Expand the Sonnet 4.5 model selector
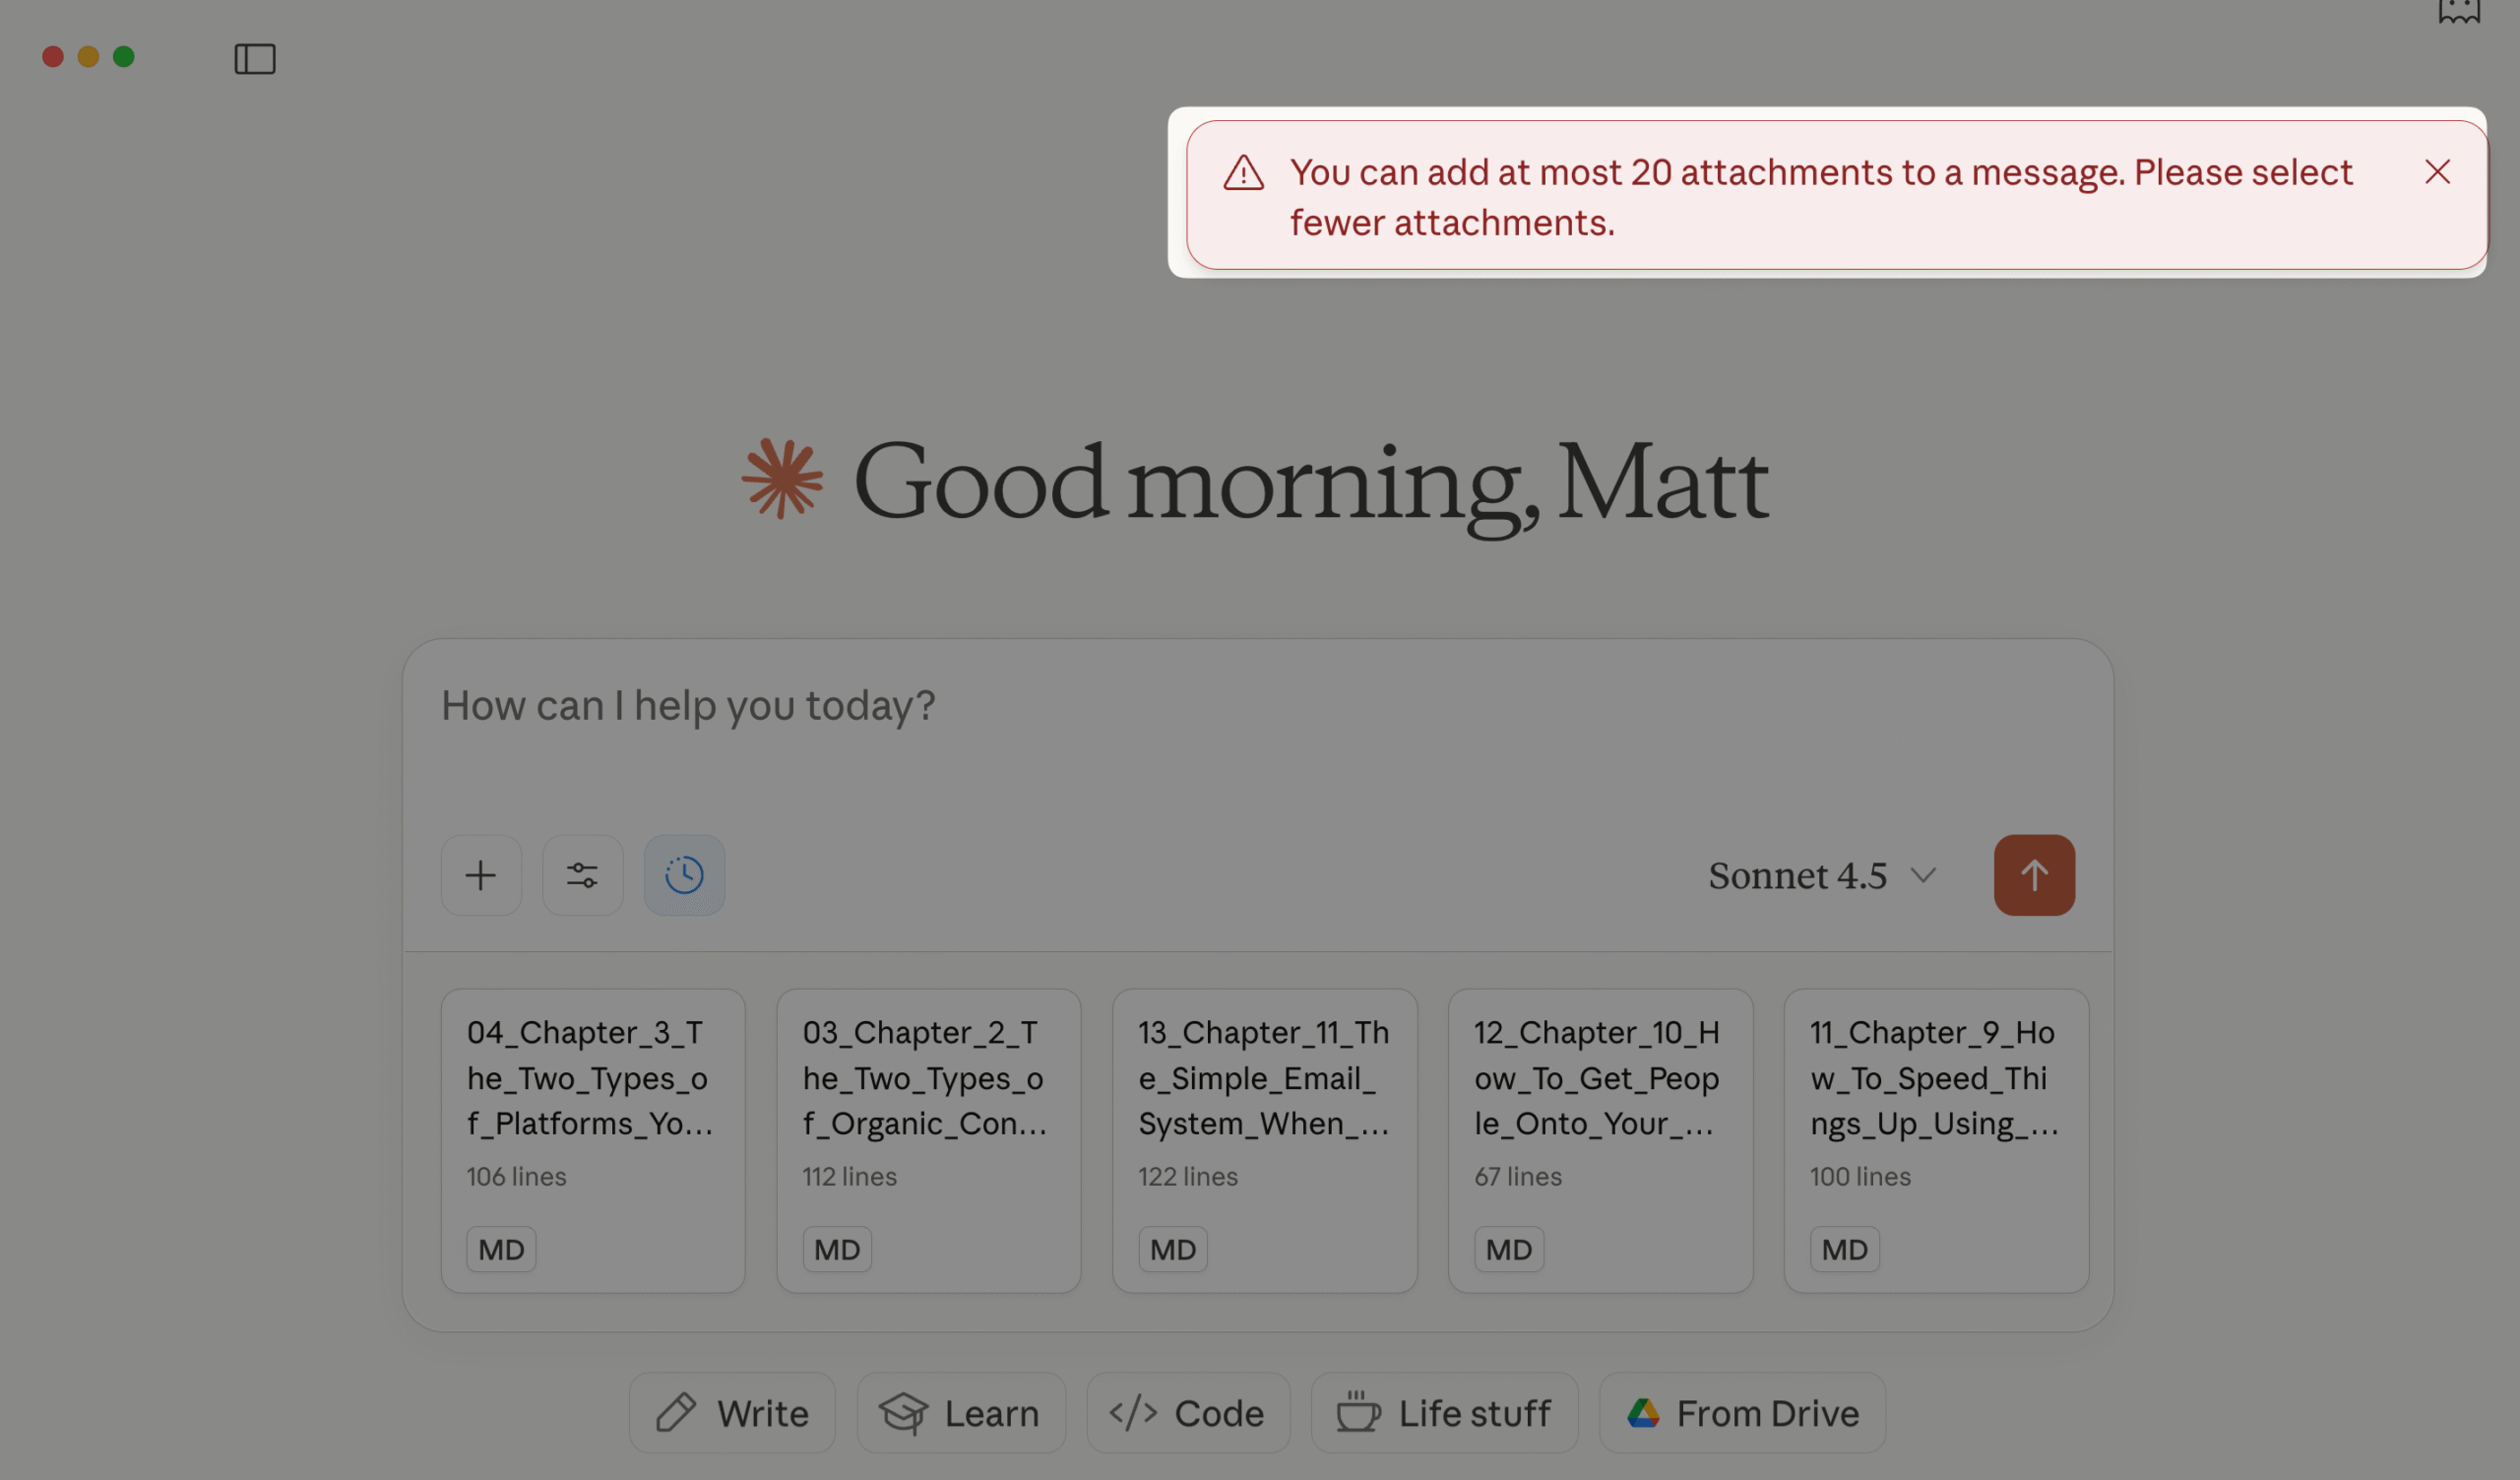Screen dimensions: 2520x1480 click(x=1821, y=876)
